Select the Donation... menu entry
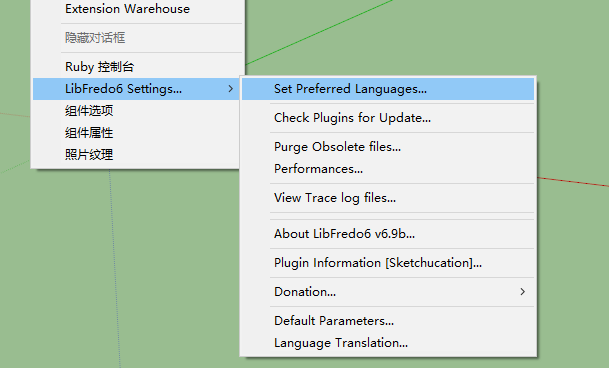609x368 pixels. tap(388, 292)
